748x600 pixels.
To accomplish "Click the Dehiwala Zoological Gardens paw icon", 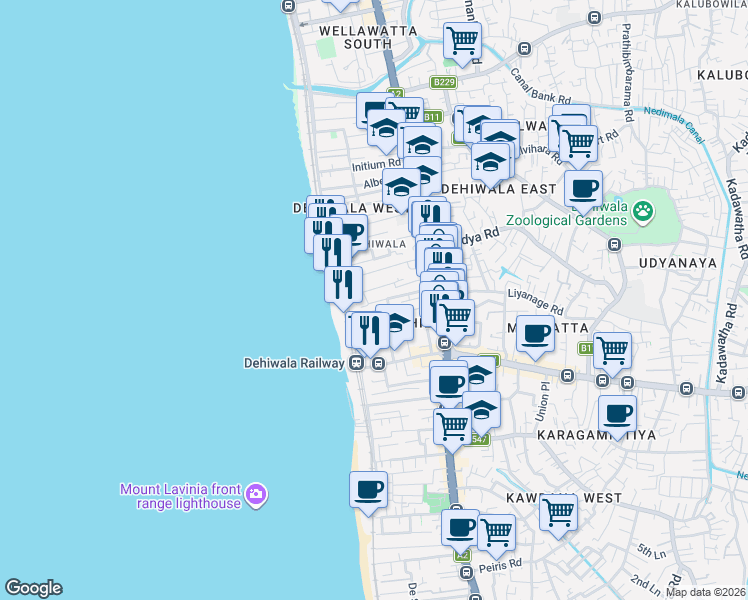I will tap(643, 211).
